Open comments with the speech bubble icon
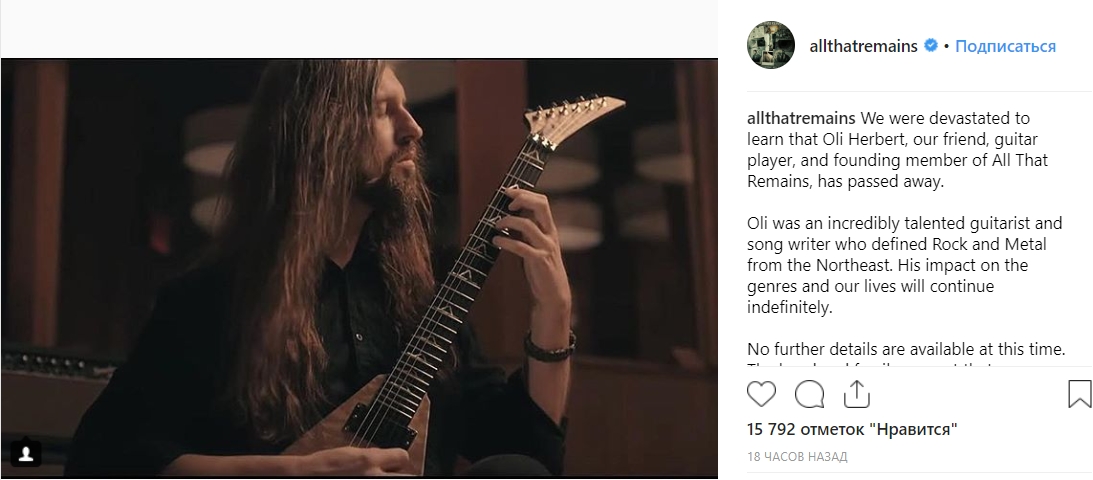Screen dimensions: 1093x480 coord(809,395)
